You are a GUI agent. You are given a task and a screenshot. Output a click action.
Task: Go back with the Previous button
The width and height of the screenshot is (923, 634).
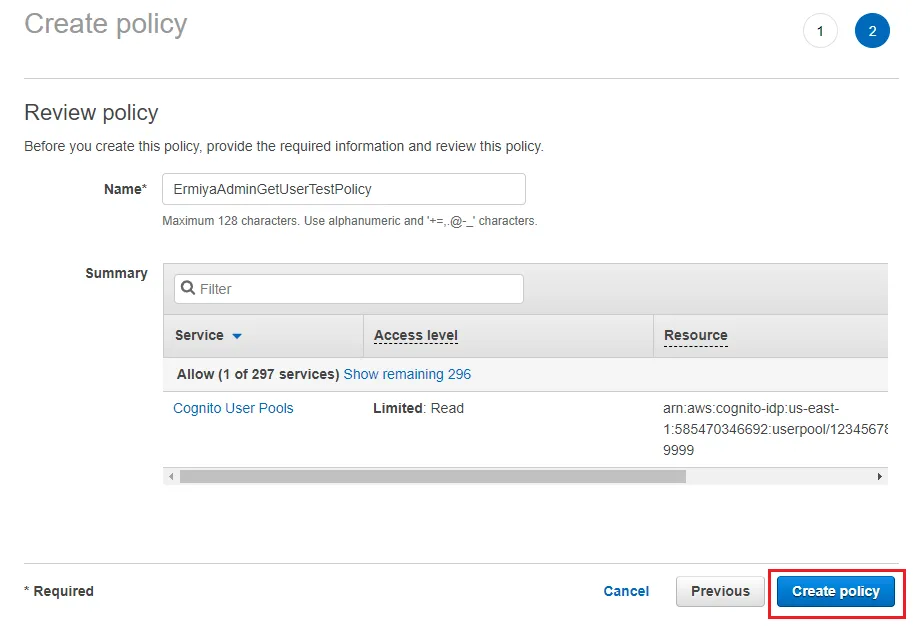point(720,591)
